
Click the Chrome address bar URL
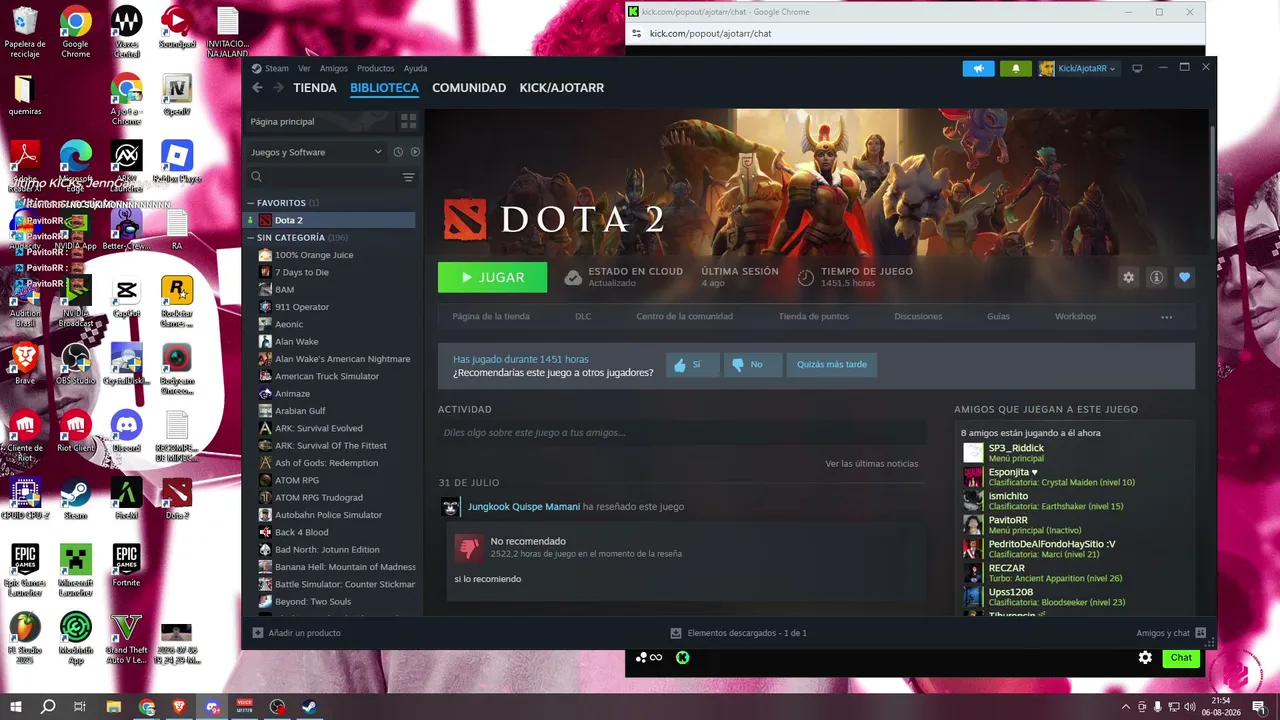(710, 34)
